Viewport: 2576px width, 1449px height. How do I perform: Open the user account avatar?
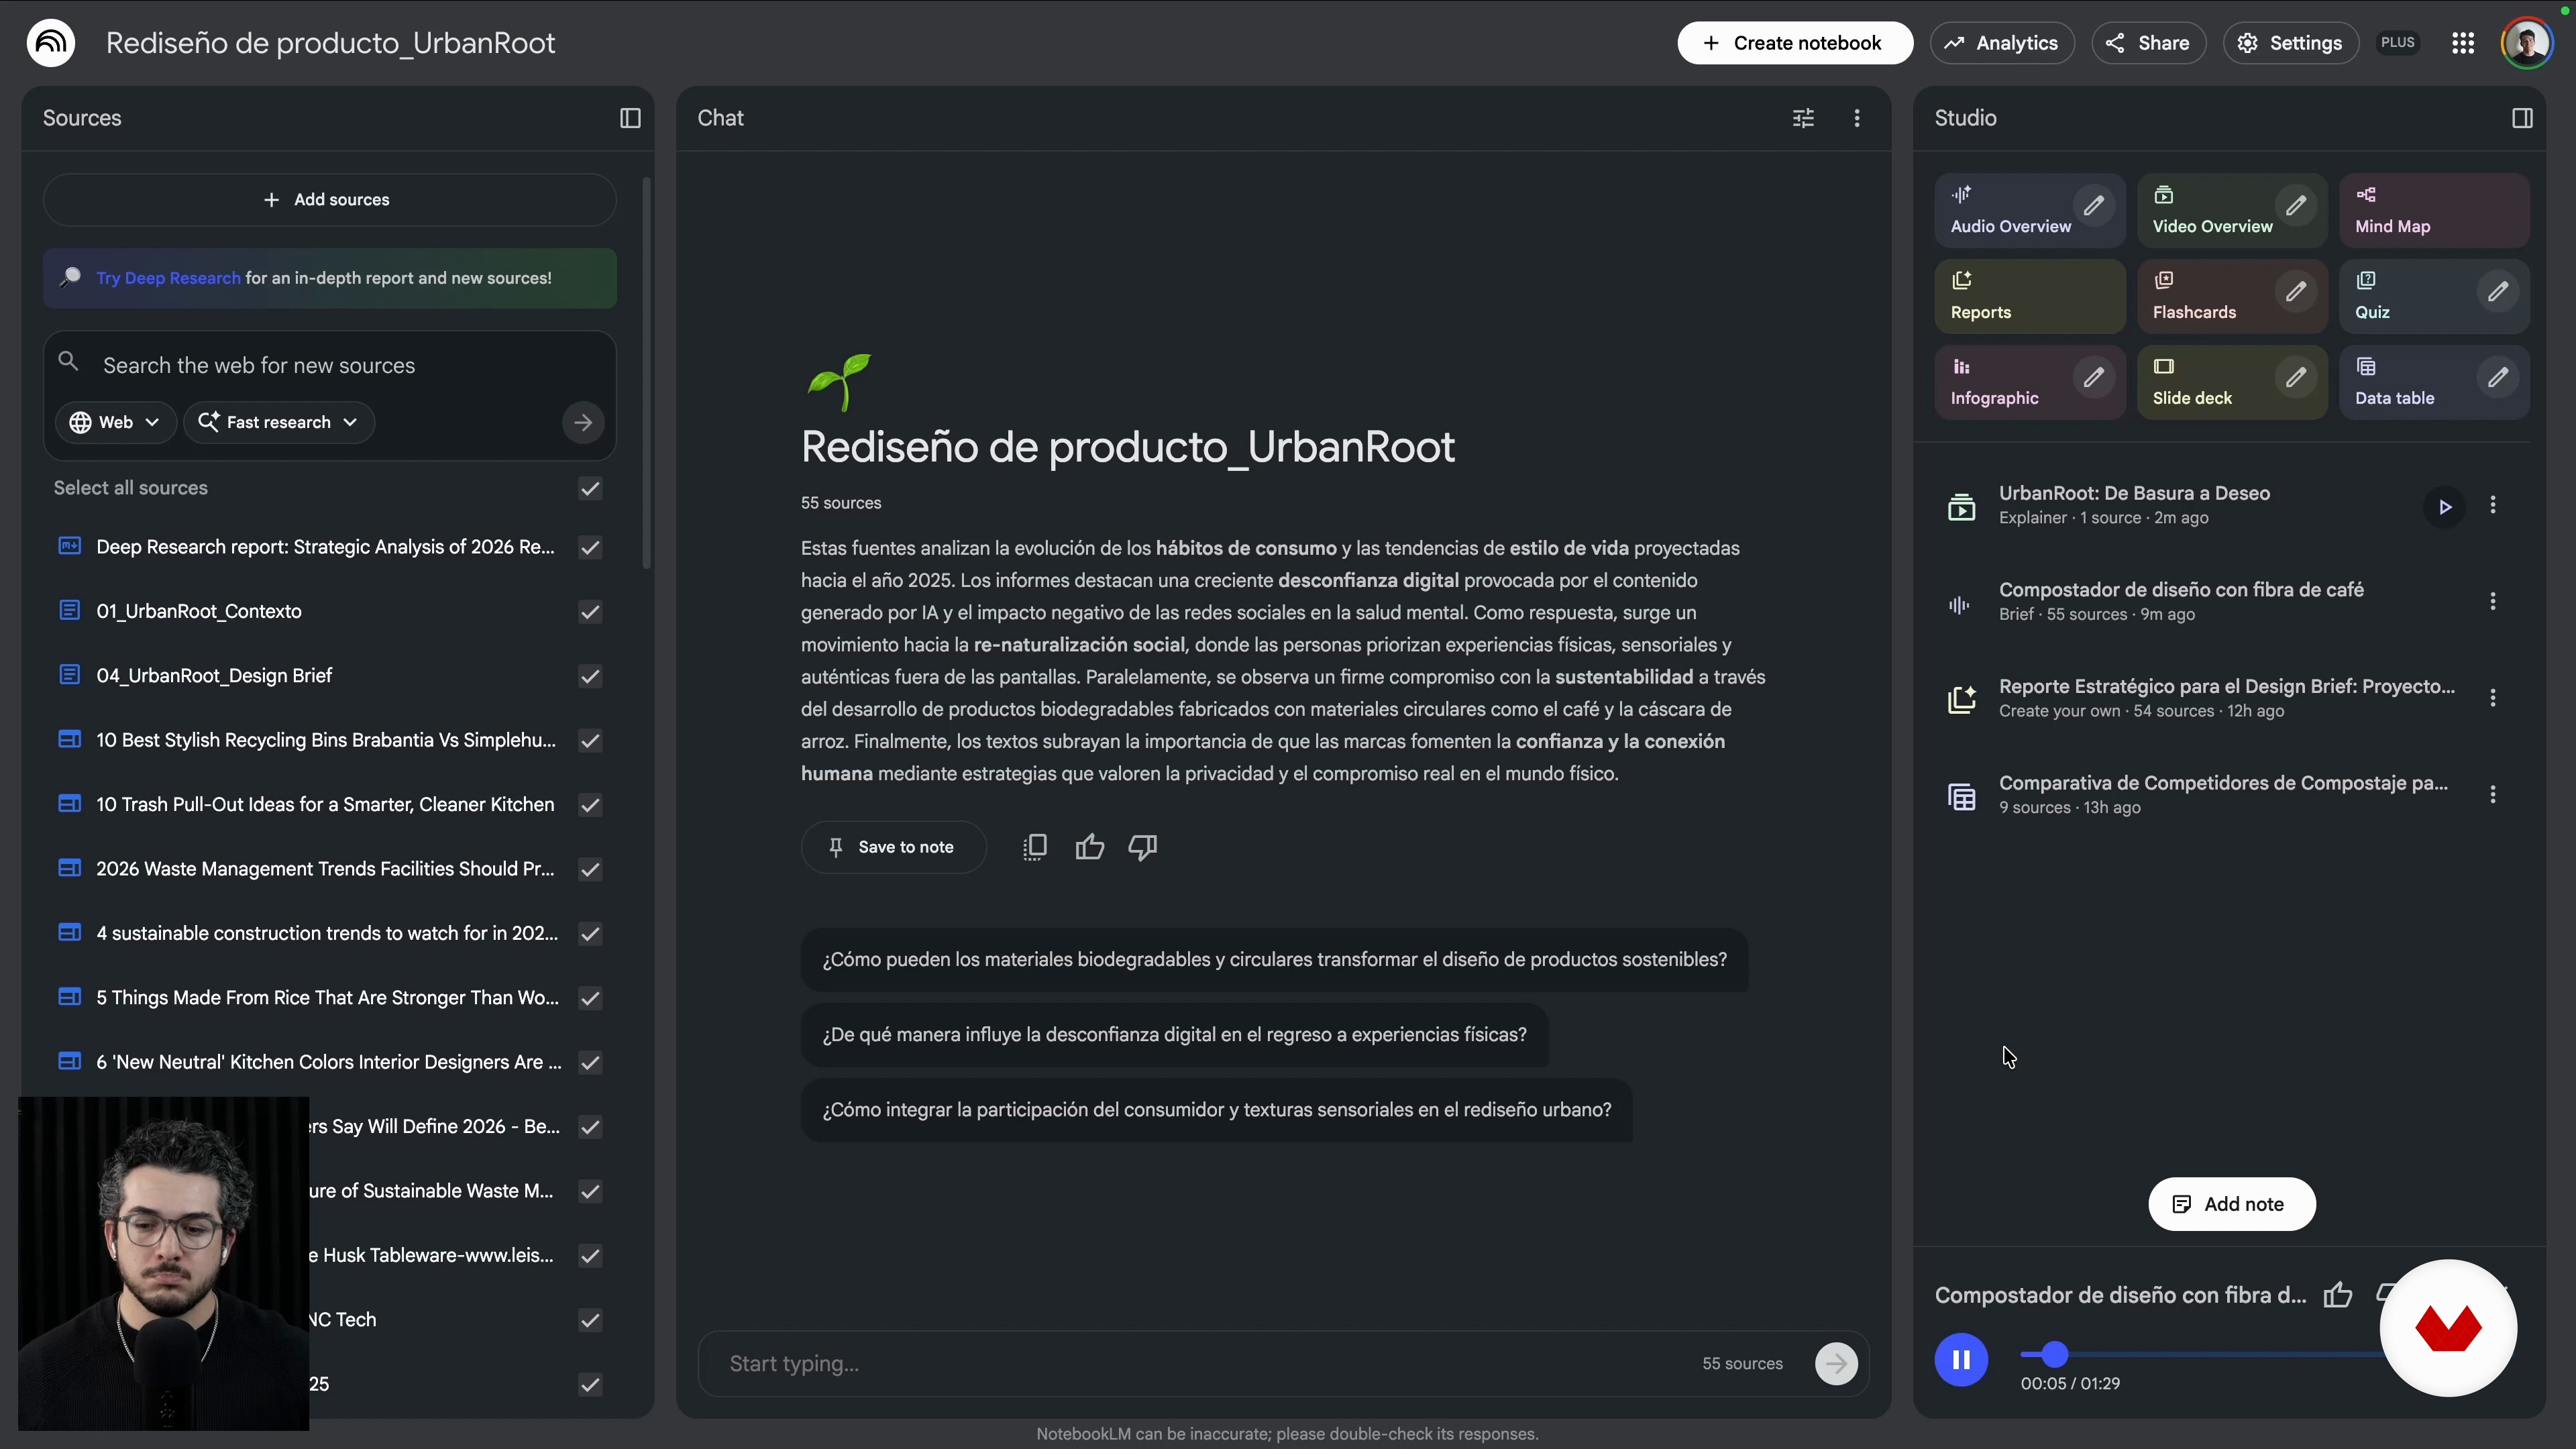tap(2527, 43)
